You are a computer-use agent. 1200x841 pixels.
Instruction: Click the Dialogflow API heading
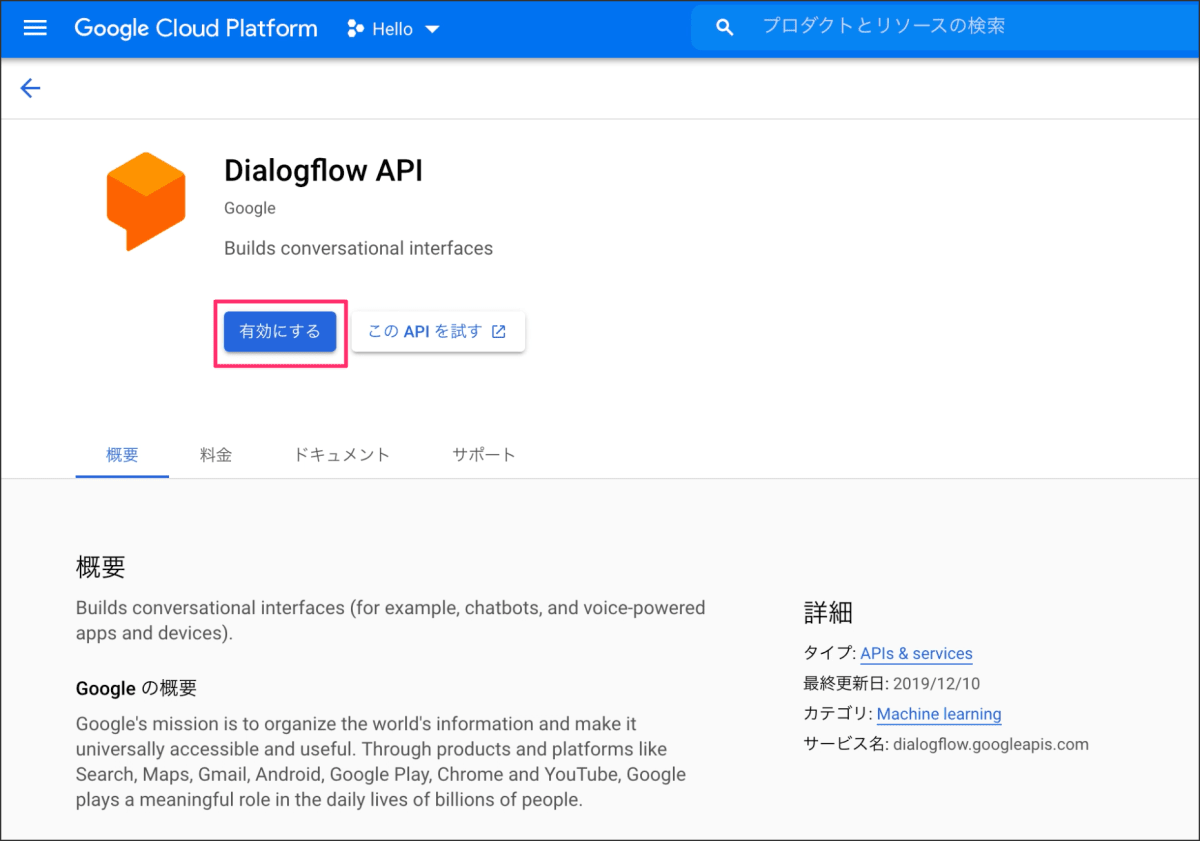click(x=323, y=171)
